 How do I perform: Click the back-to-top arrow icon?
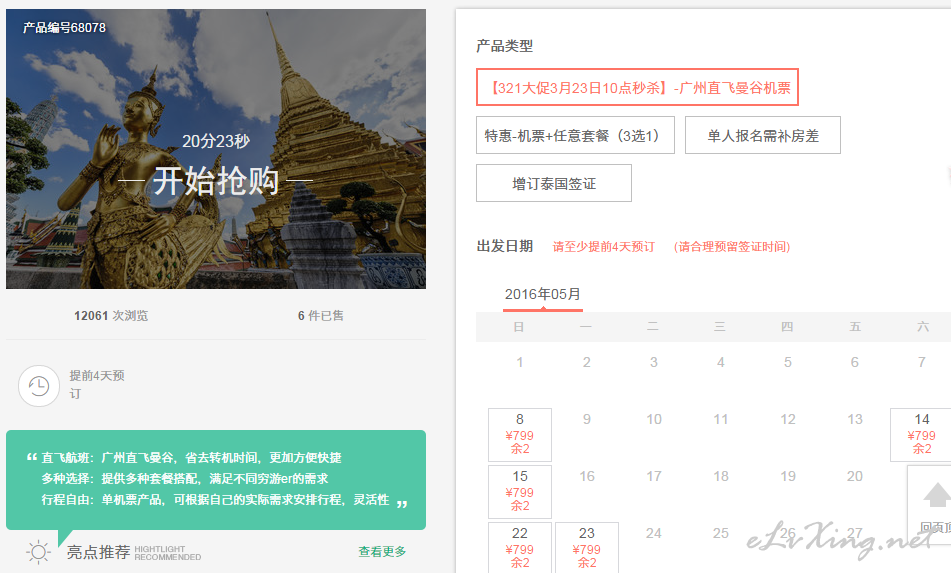pos(936,495)
